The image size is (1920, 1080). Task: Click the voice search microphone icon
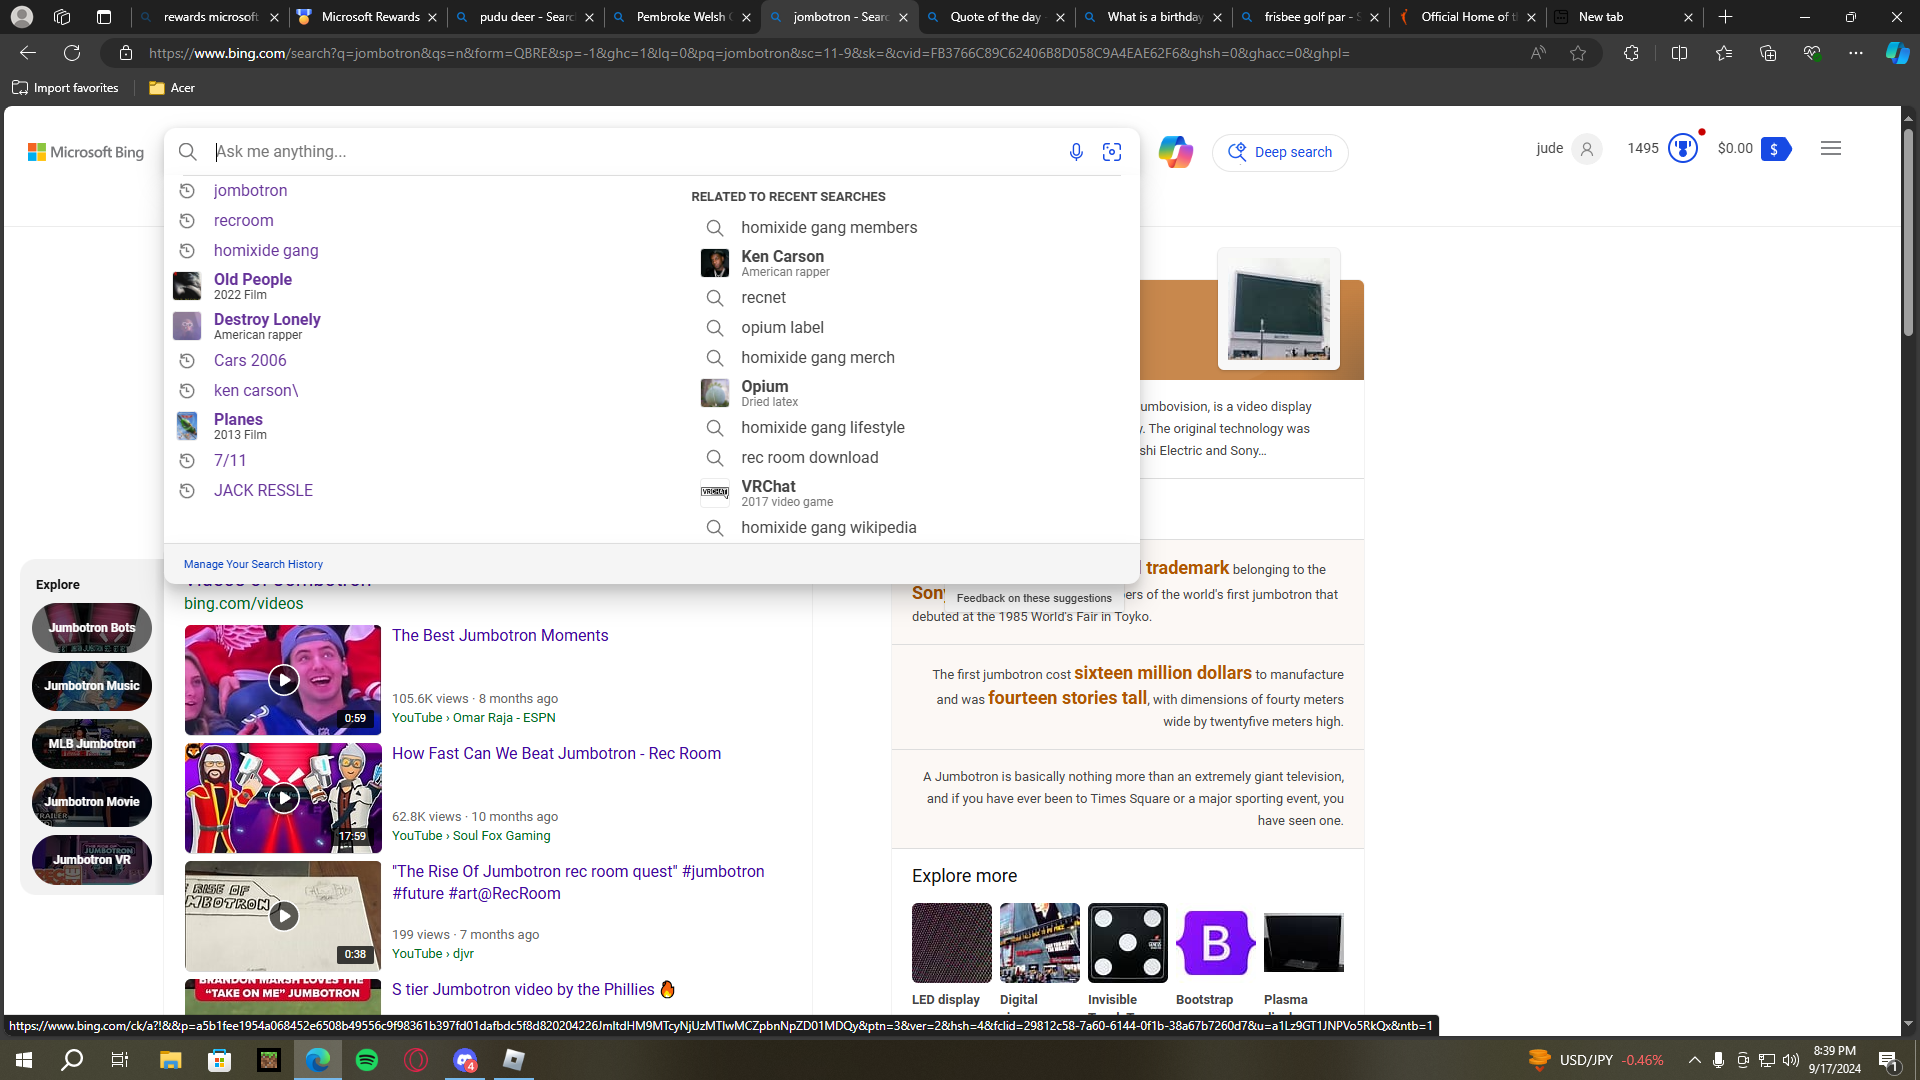click(1076, 152)
